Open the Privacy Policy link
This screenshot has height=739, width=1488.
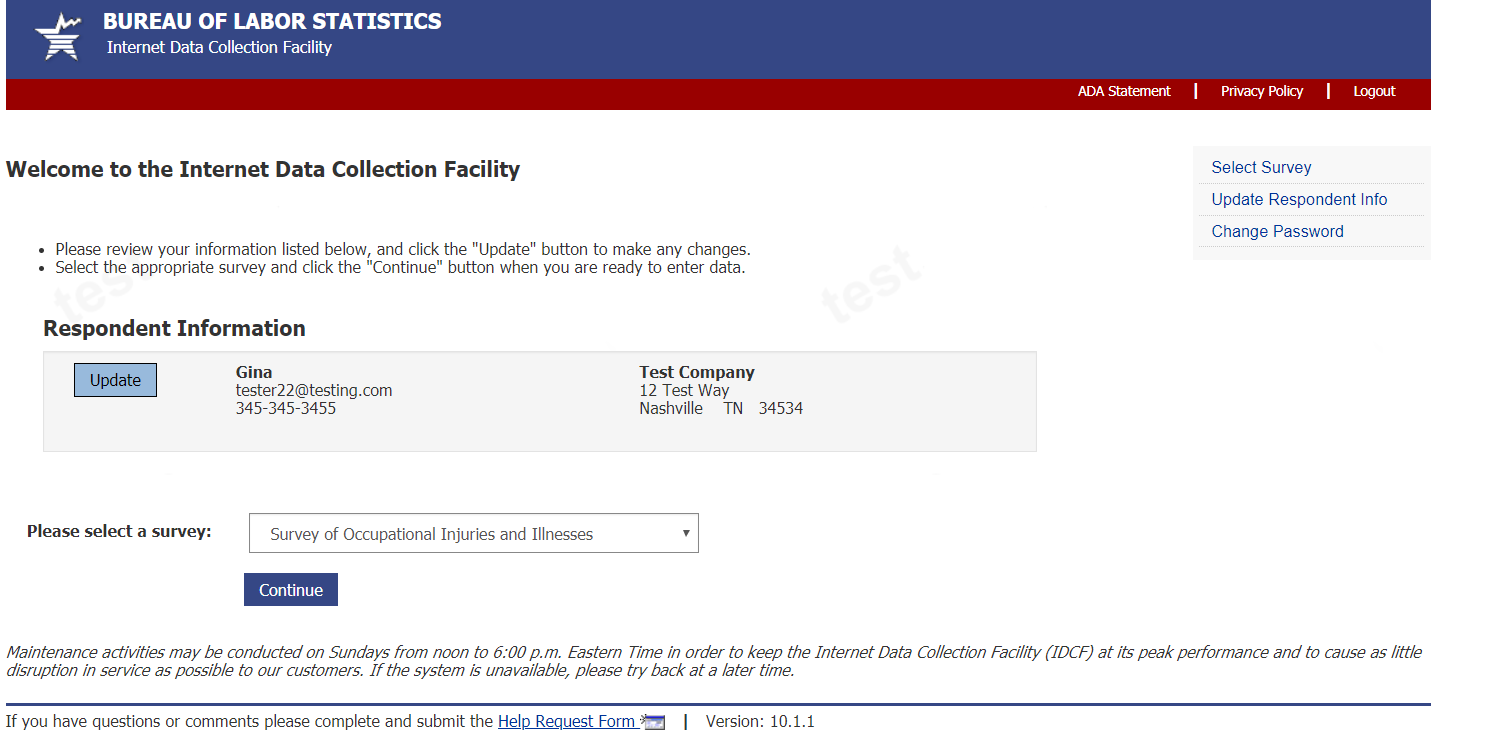tap(1261, 91)
